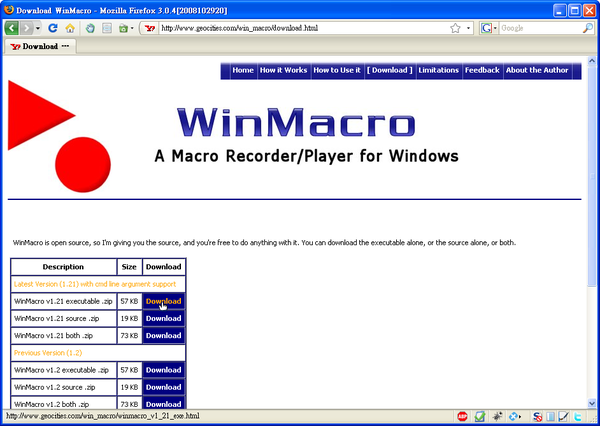Click the 'Previous Version (1.2)' heading text
Image resolution: width=600 pixels, height=426 pixels.
(x=48, y=353)
